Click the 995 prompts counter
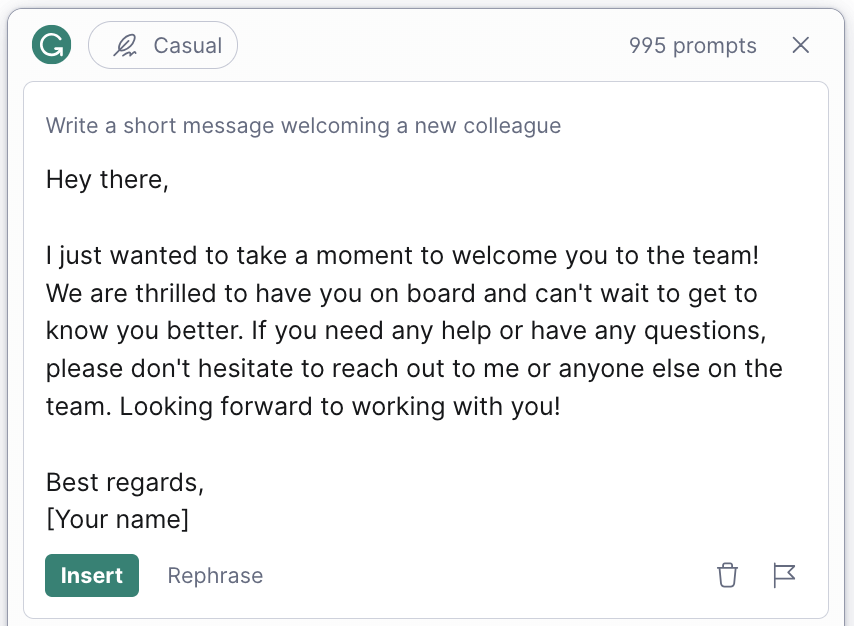Image resolution: width=854 pixels, height=626 pixels. [692, 46]
